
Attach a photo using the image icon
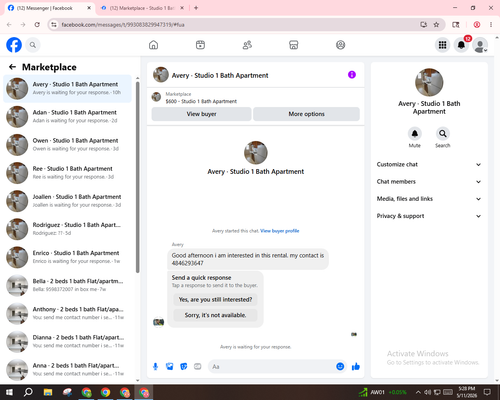[170, 367]
